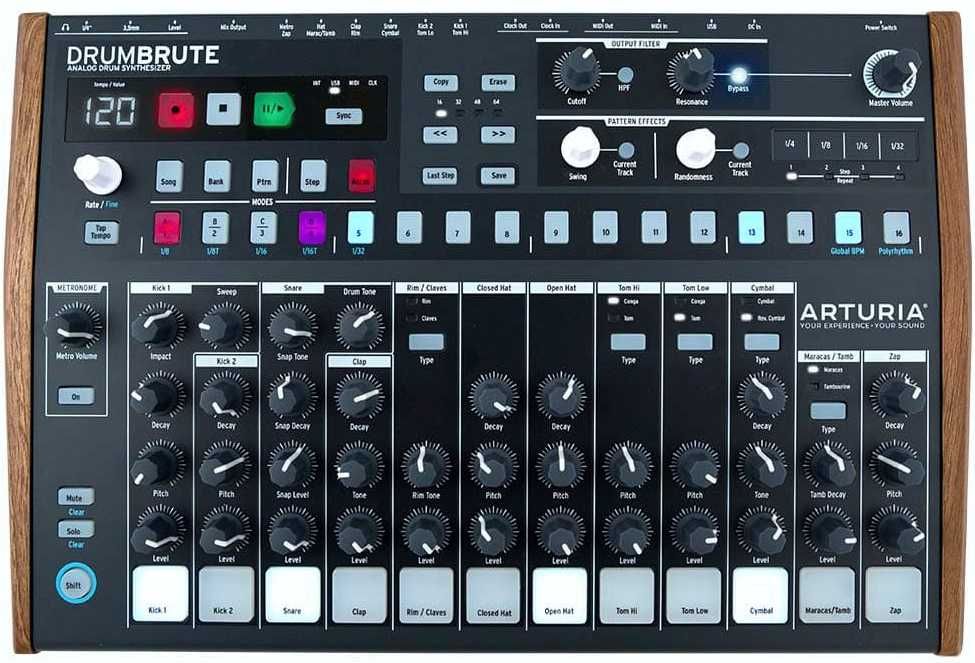Hit the Kick 2 pad
Image resolution: width=975 pixels, height=663 pixels.
(x=226, y=594)
